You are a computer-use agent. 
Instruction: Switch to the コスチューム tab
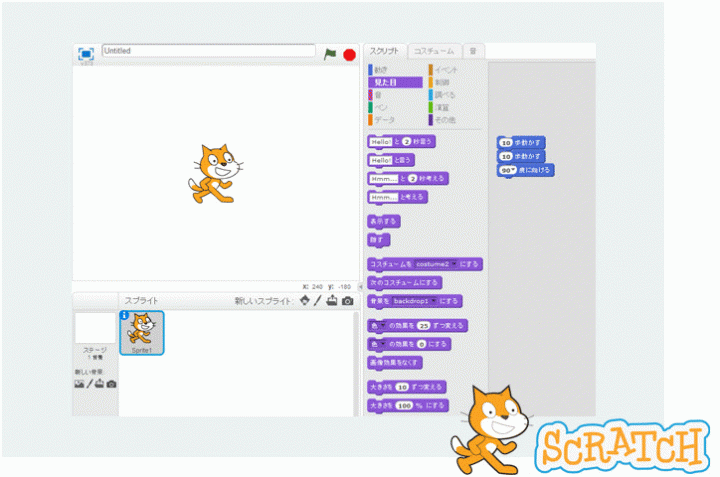pyautogui.click(x=434, y=50)
